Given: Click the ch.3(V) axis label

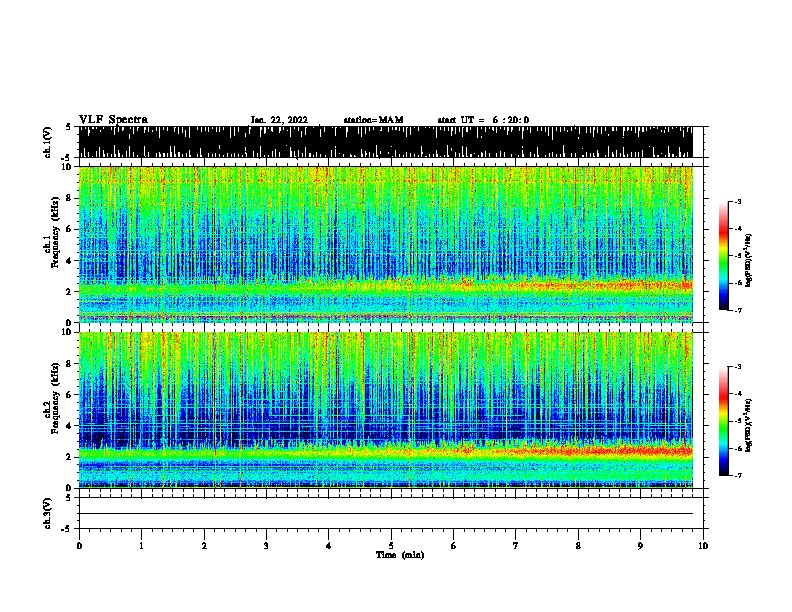Looking at the screenshot, I should (x=48, y=513).
